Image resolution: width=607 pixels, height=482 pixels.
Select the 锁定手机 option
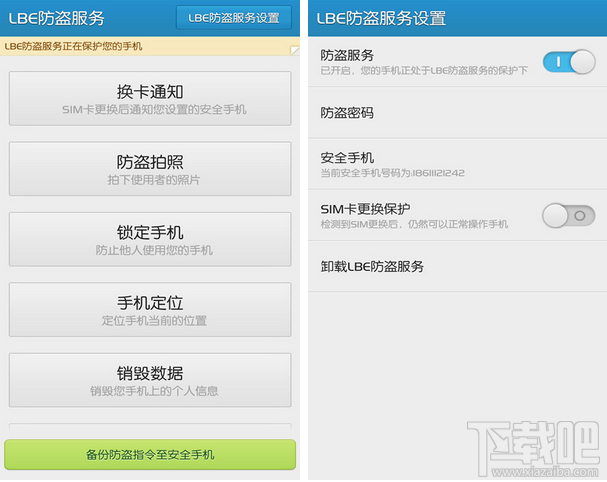point(150,239)
